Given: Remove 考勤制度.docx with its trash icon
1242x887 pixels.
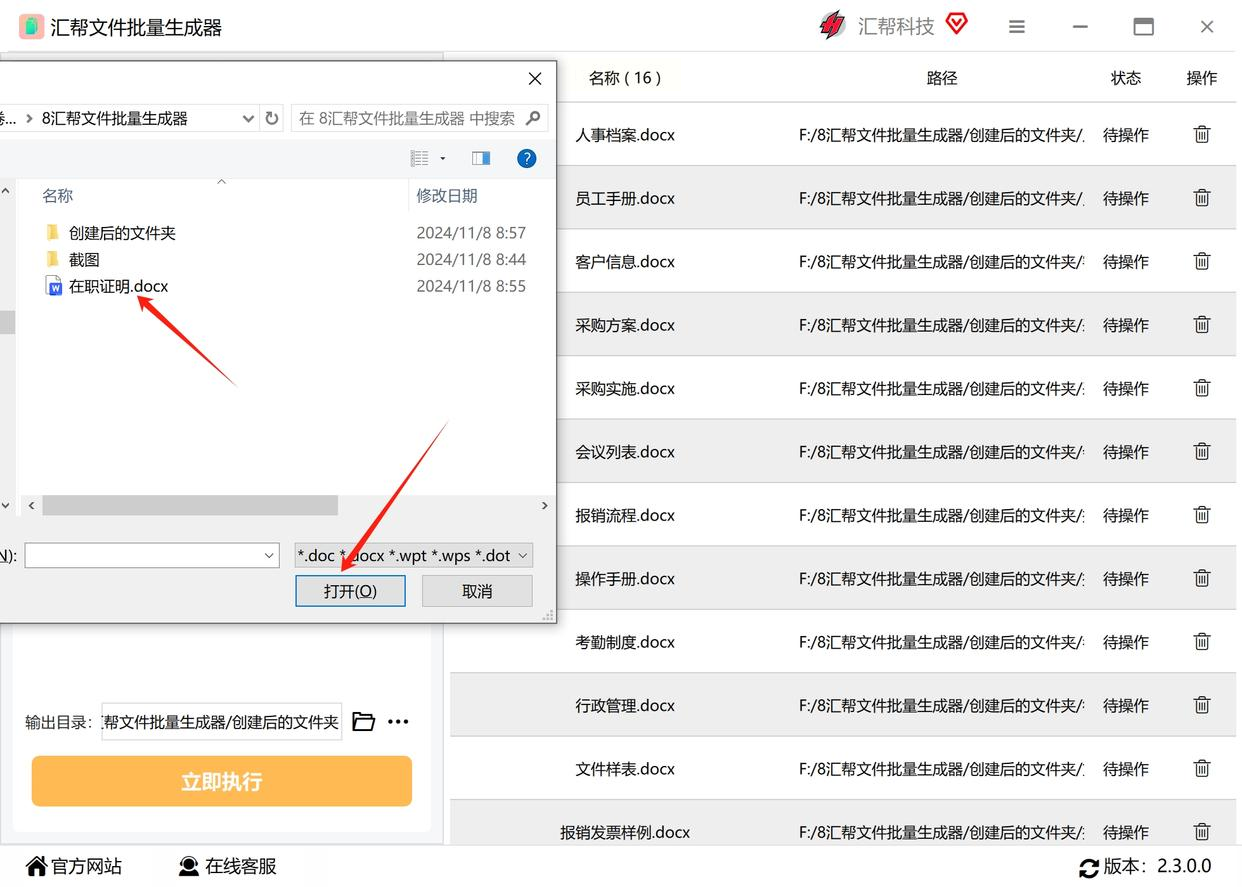Looking at the screenshot, I should coord(1202,641).
